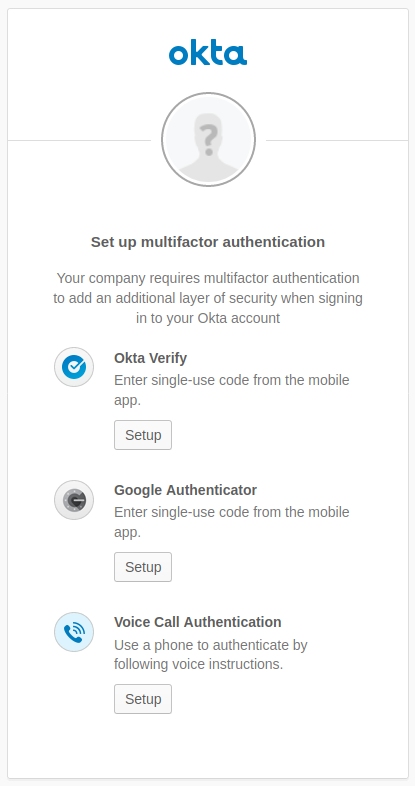Click the Okta Verify single-use code description
Image resolution: width=415 pixels, height=786 pixels.
pyautogui.click(x=232, y=390)
